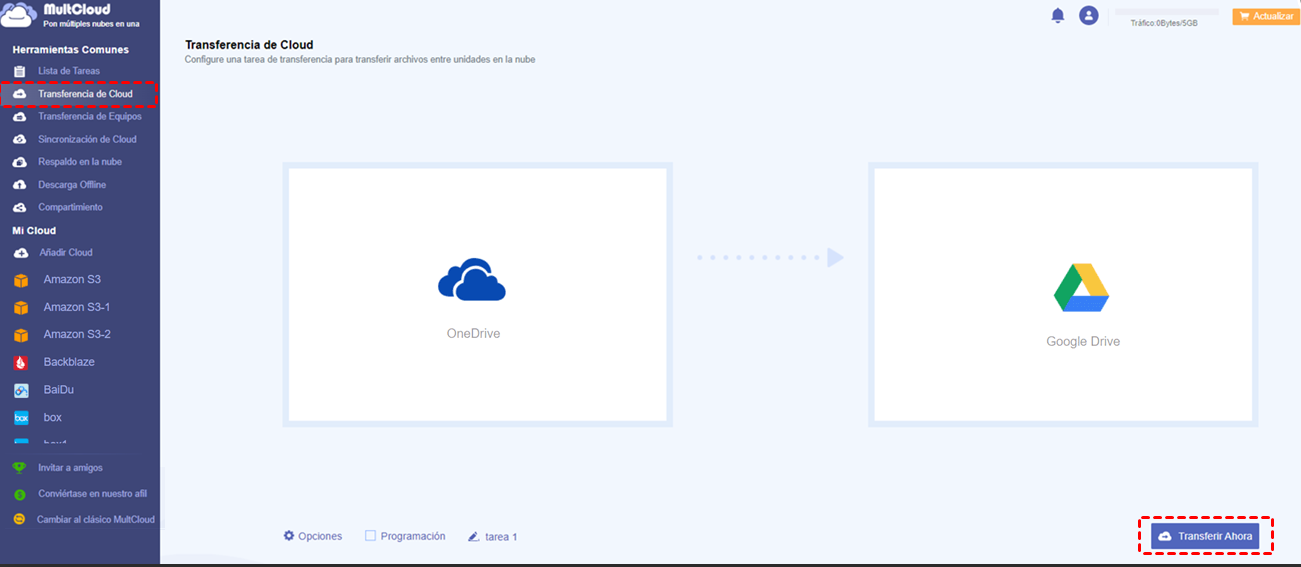Click BaiDu label
The height and width of the screenshot is (567, 1301).
(x=59, y=390)
